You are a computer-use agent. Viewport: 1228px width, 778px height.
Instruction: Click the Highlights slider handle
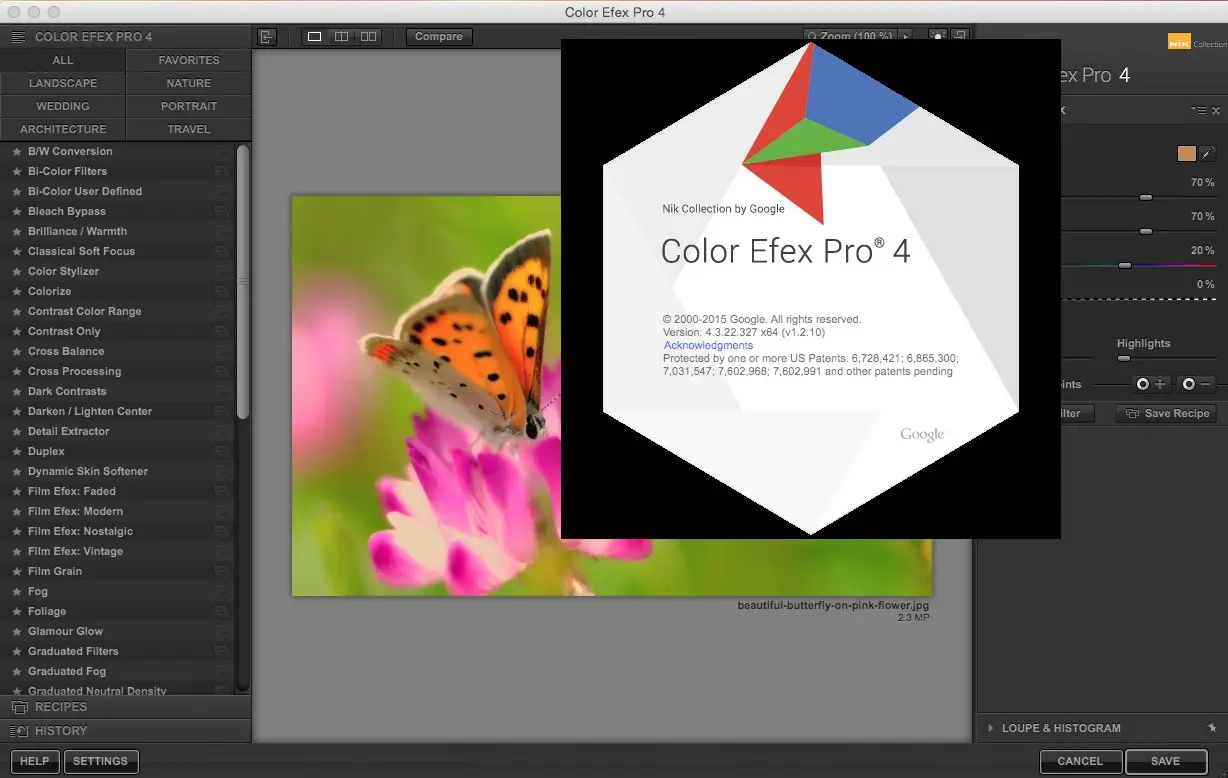(1123, 358)
